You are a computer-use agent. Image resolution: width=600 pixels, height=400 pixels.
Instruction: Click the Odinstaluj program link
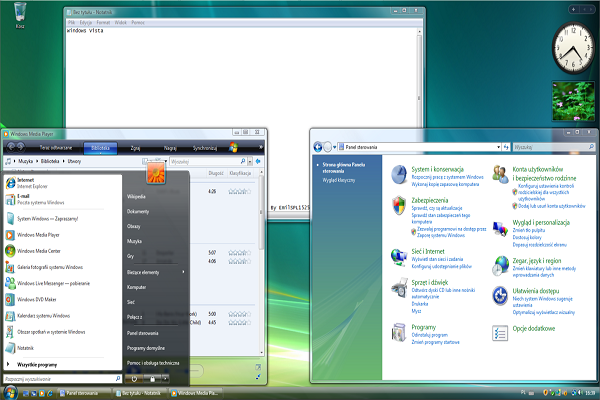pyautogui.click(x=429, y=335)
